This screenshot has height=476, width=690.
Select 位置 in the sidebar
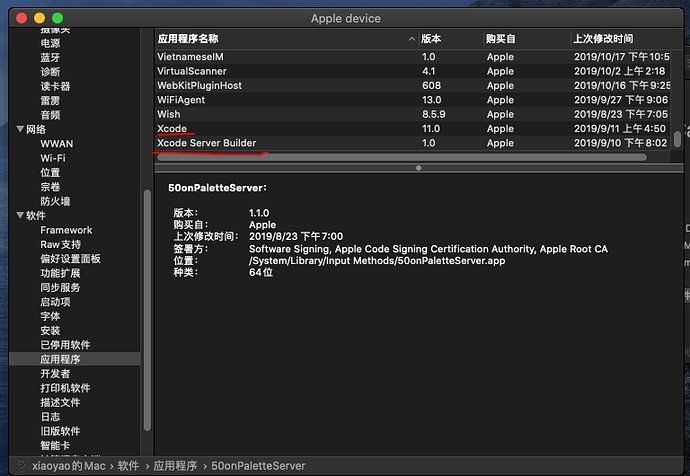coord(50,172)
